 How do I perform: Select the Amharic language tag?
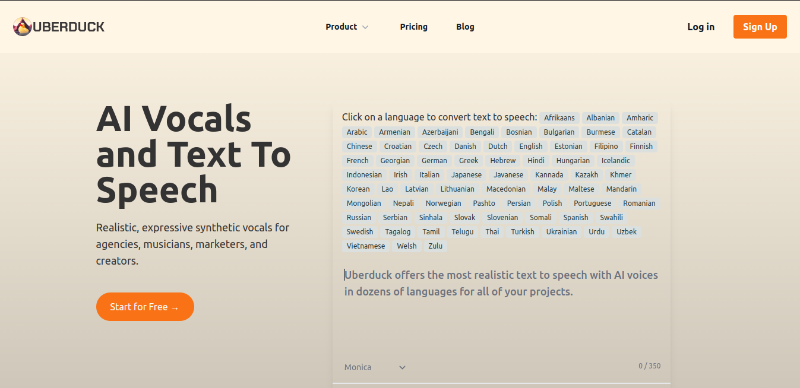pyautogui.click(x=640, y=118)
